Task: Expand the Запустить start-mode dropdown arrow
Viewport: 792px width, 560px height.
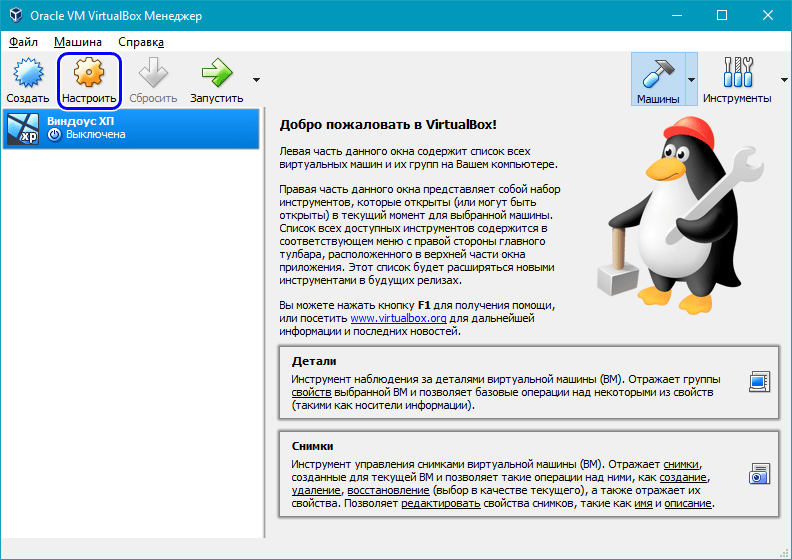Action: [x=257, y=80]
